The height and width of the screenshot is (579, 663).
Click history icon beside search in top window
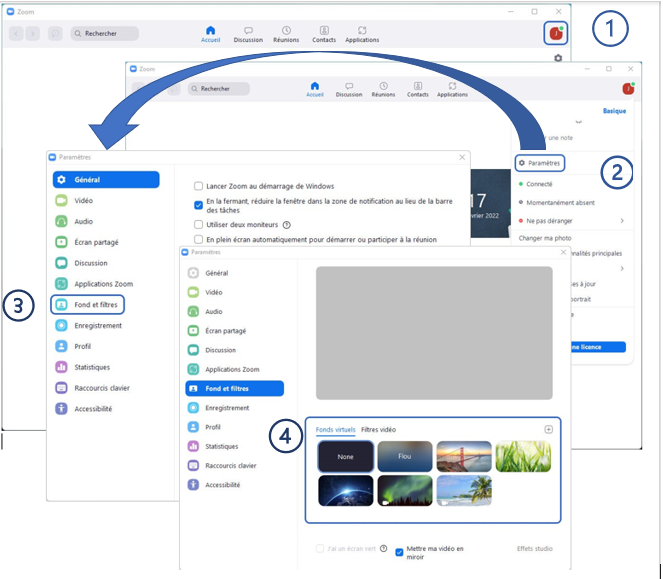tap(55, 33)
